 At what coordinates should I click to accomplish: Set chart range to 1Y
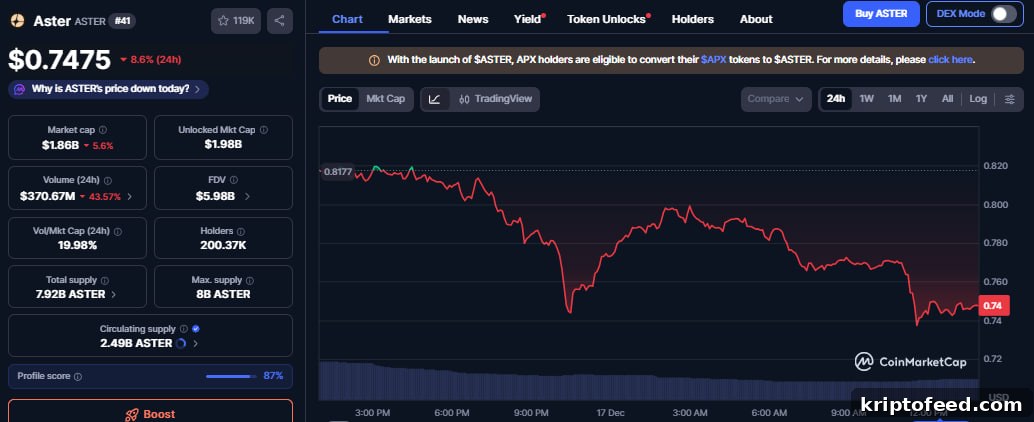click(x=921, y=99)
